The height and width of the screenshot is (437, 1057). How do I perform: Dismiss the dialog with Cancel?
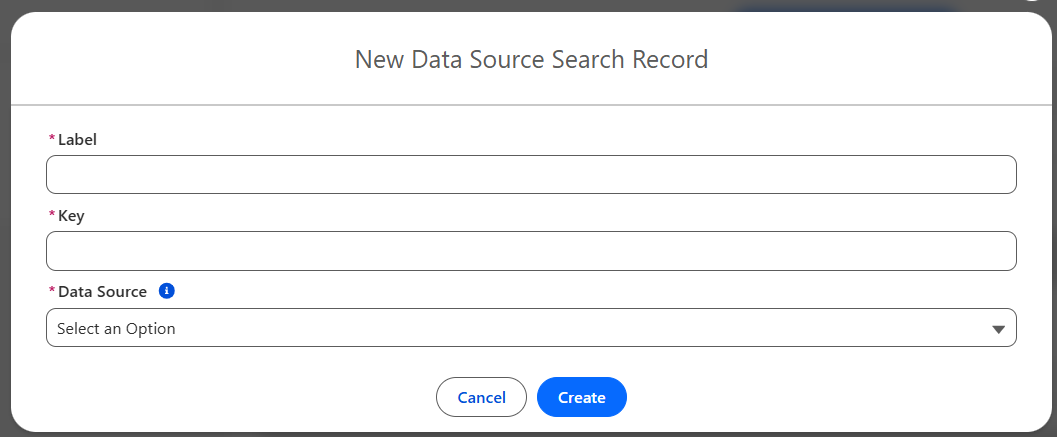point(481,397)
